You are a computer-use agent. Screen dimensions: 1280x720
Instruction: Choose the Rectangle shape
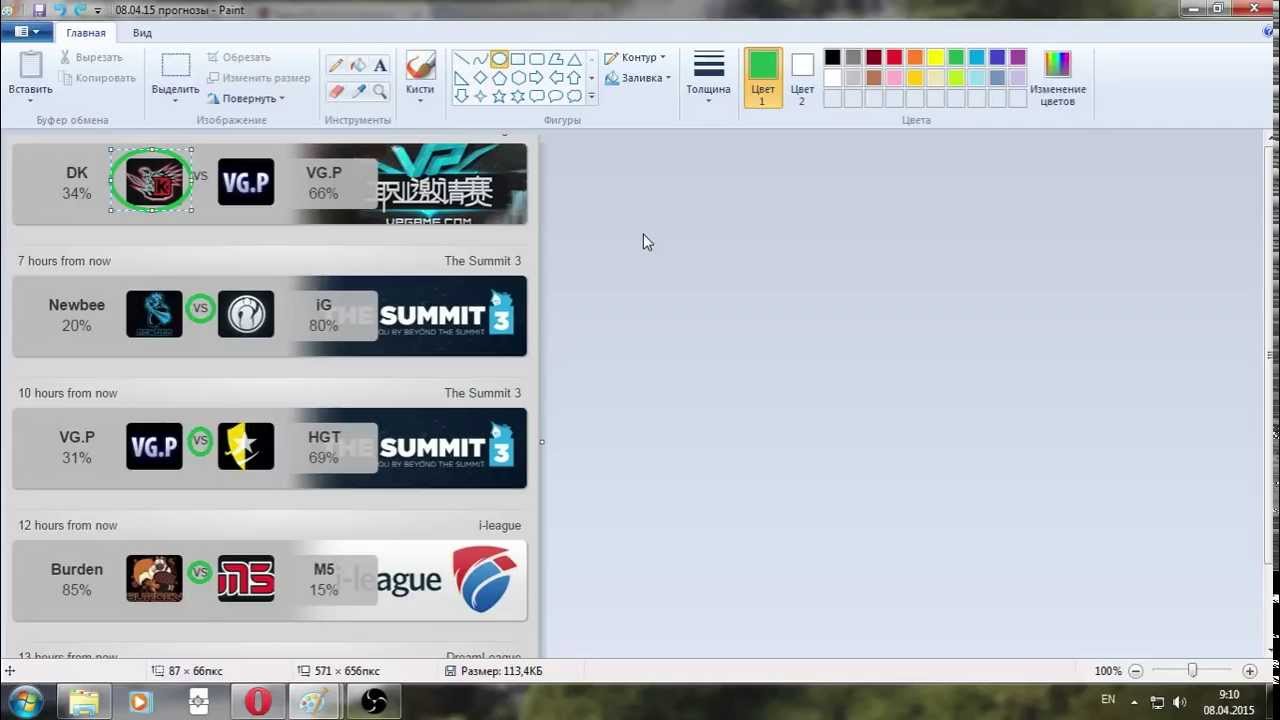(518, 59)
